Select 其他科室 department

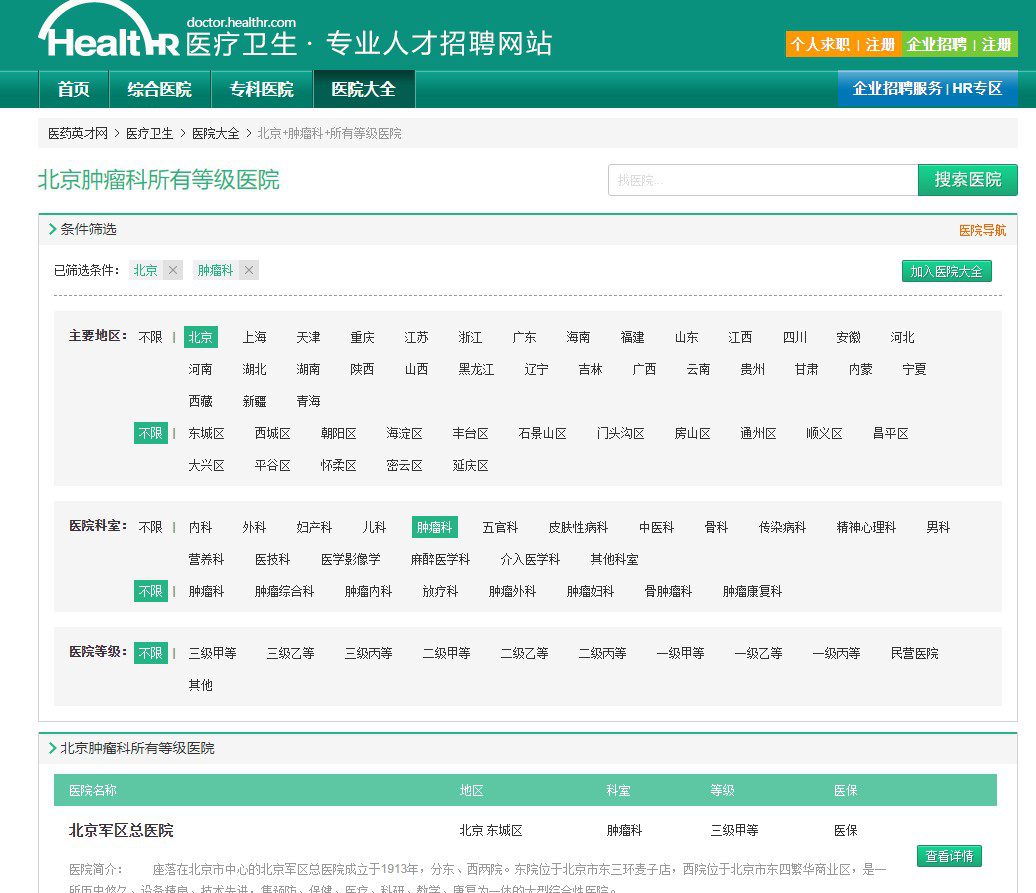614,559
